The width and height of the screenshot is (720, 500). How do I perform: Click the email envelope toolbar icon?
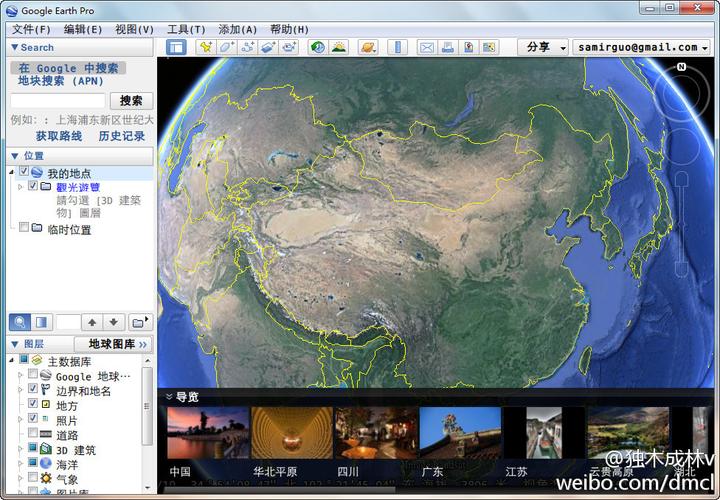click(x=427, y=47)
